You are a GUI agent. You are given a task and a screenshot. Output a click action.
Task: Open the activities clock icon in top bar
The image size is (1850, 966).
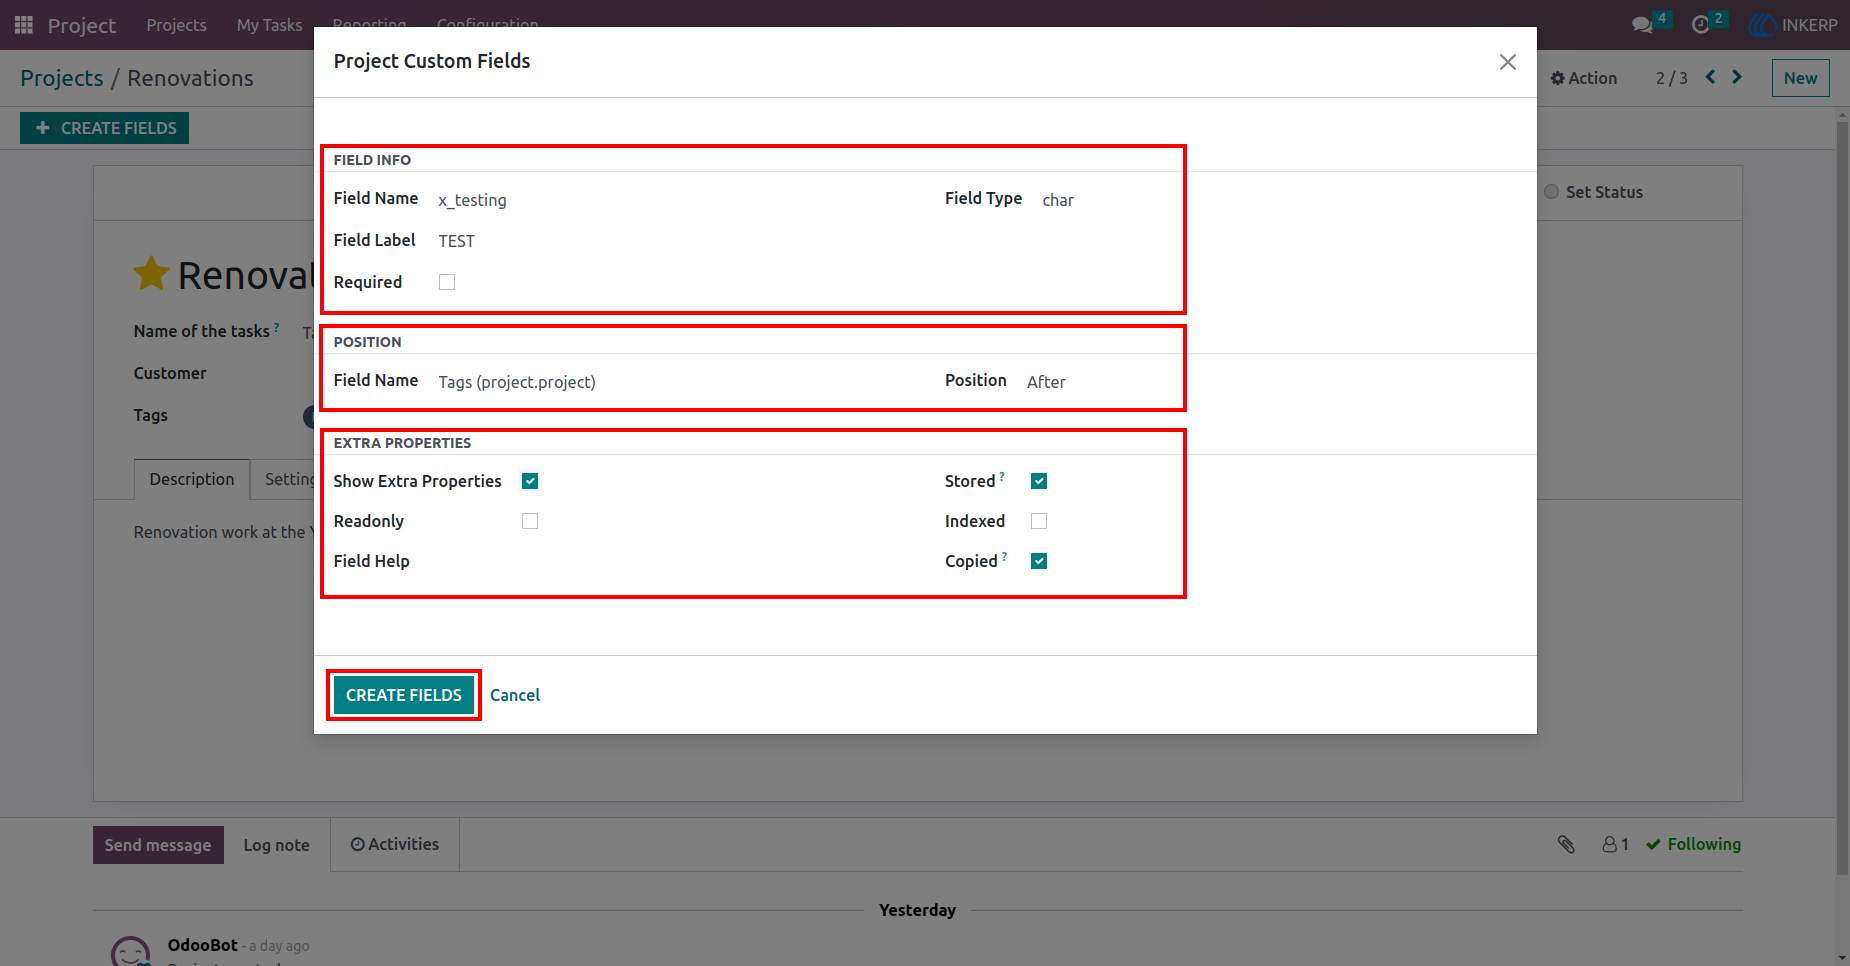pos(1700,25)
